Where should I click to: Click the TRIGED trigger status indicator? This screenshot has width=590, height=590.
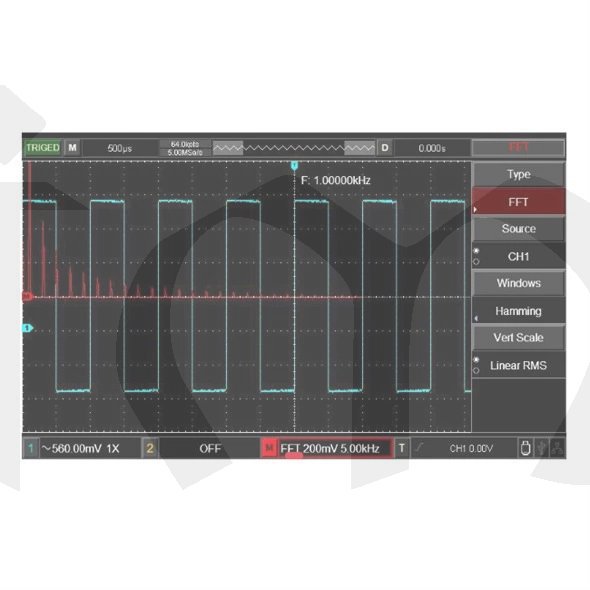[43, 148]
